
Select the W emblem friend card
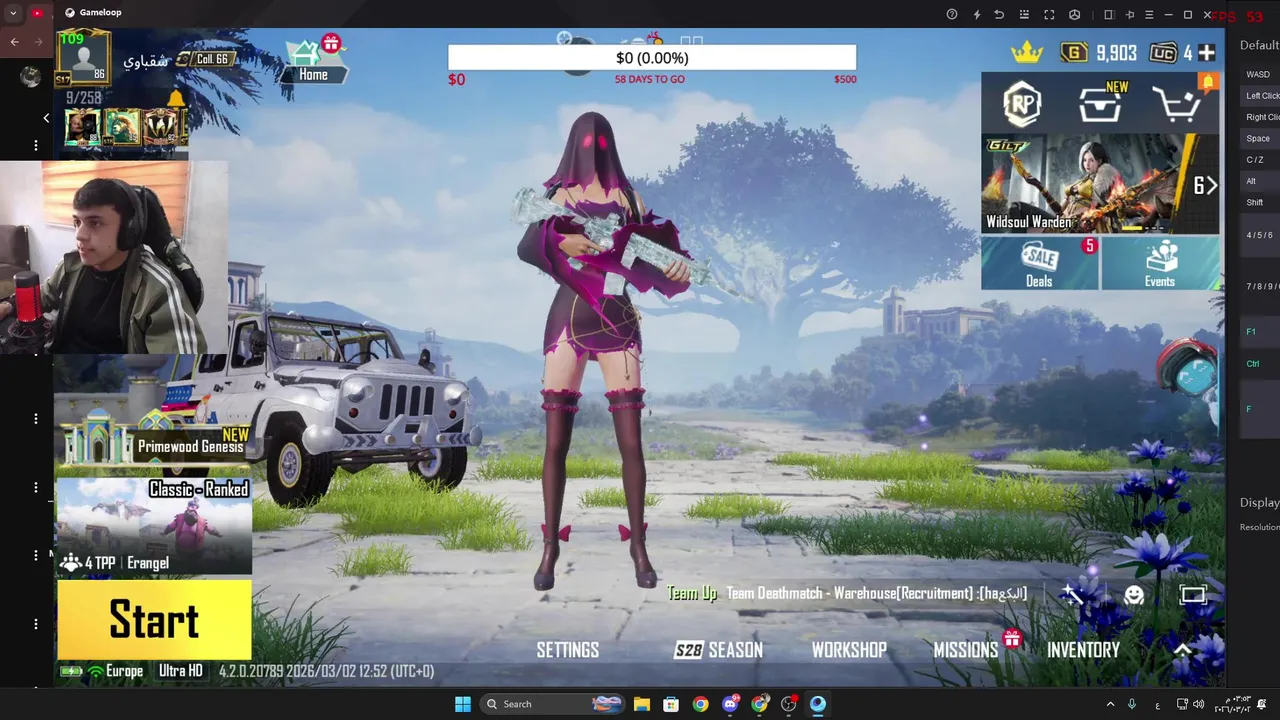pos(162,128)
